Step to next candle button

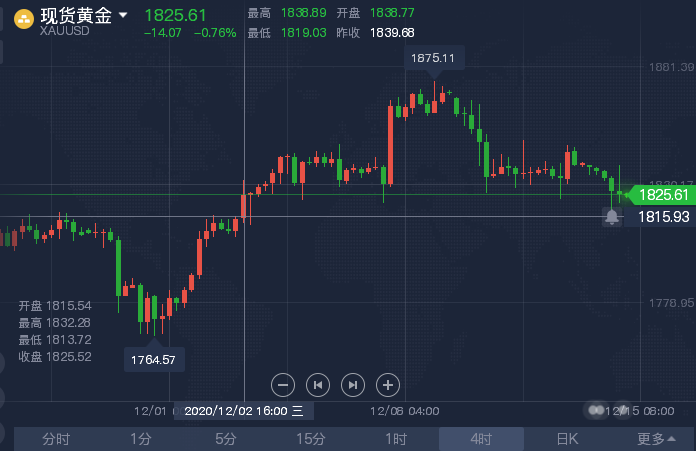point(353,385)
